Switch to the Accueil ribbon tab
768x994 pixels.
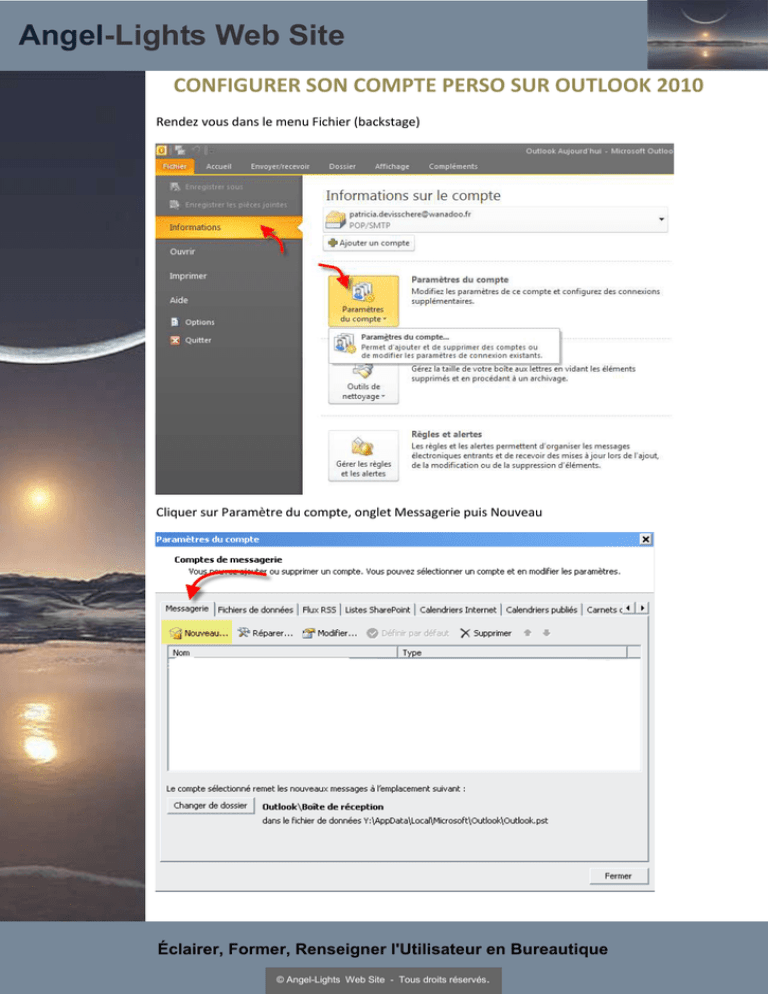(x=219, y=166)
